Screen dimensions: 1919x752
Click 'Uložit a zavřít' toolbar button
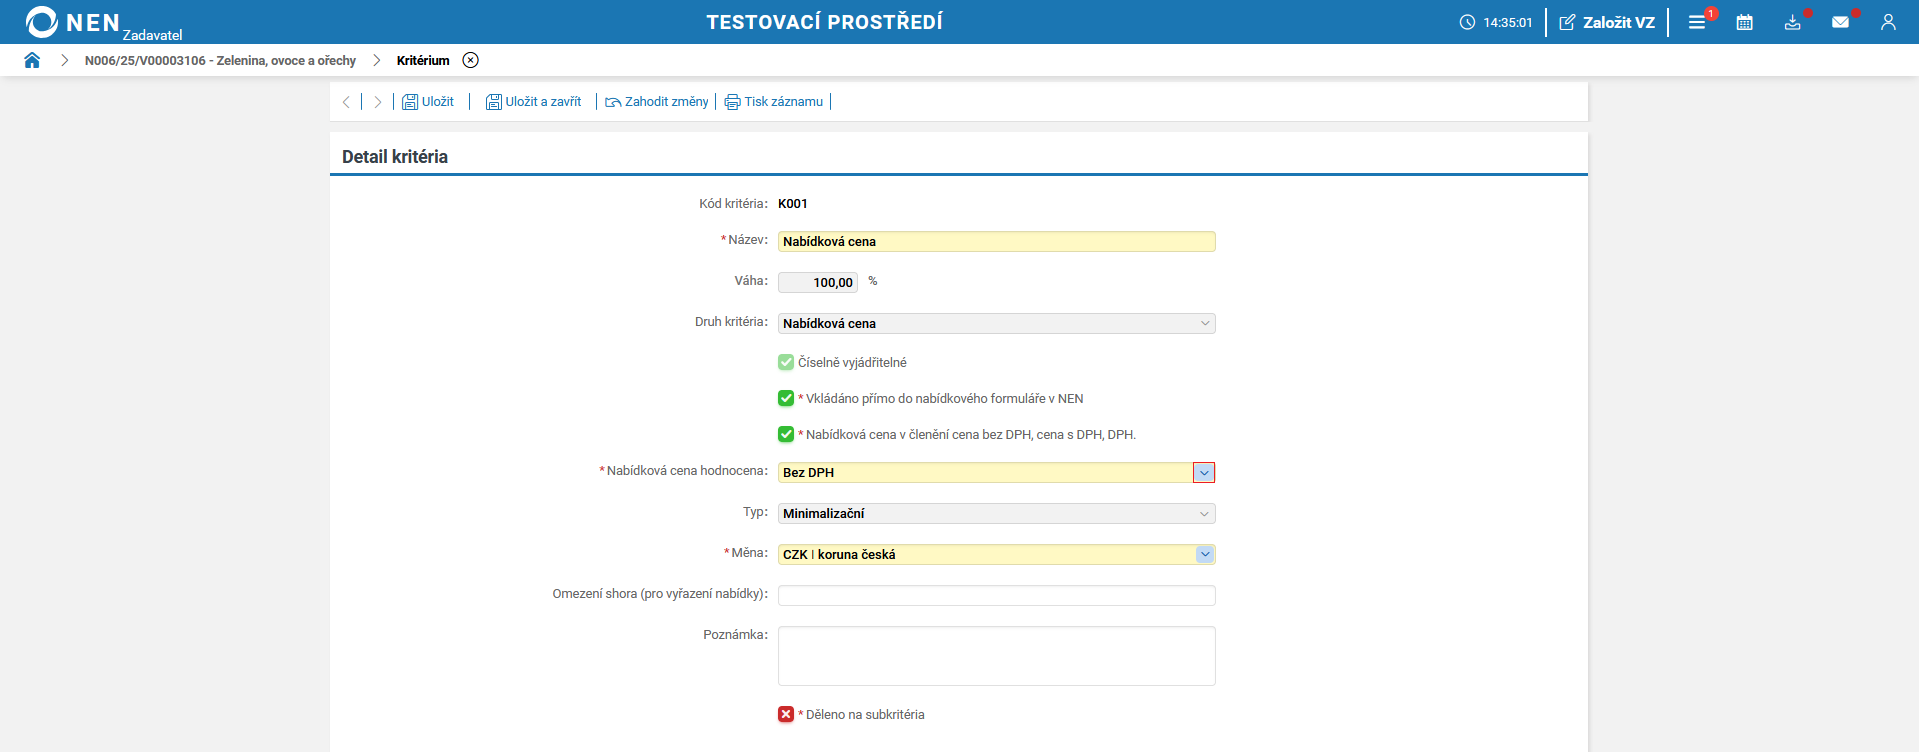tap(533, 102)
